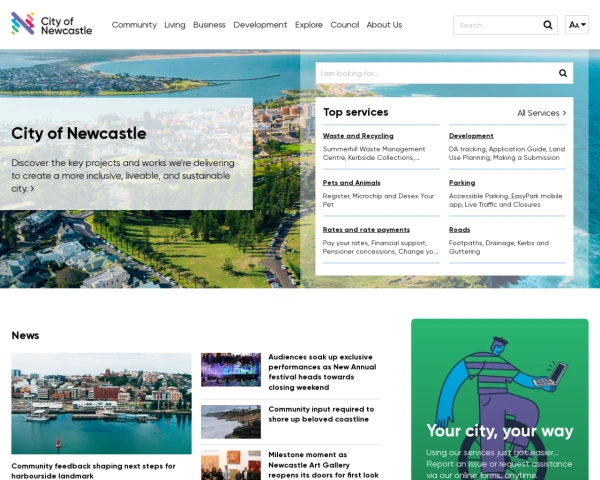Expand All Services chevron link
This screenshot has width=600, height=480.
541,113
